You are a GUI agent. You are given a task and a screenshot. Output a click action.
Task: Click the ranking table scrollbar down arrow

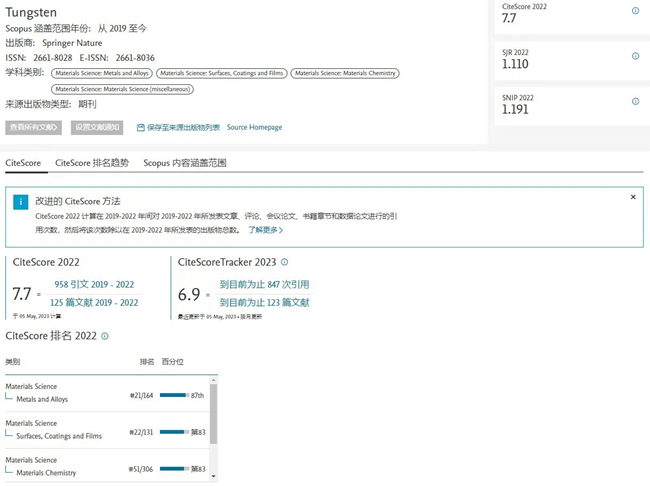[213, 477]
